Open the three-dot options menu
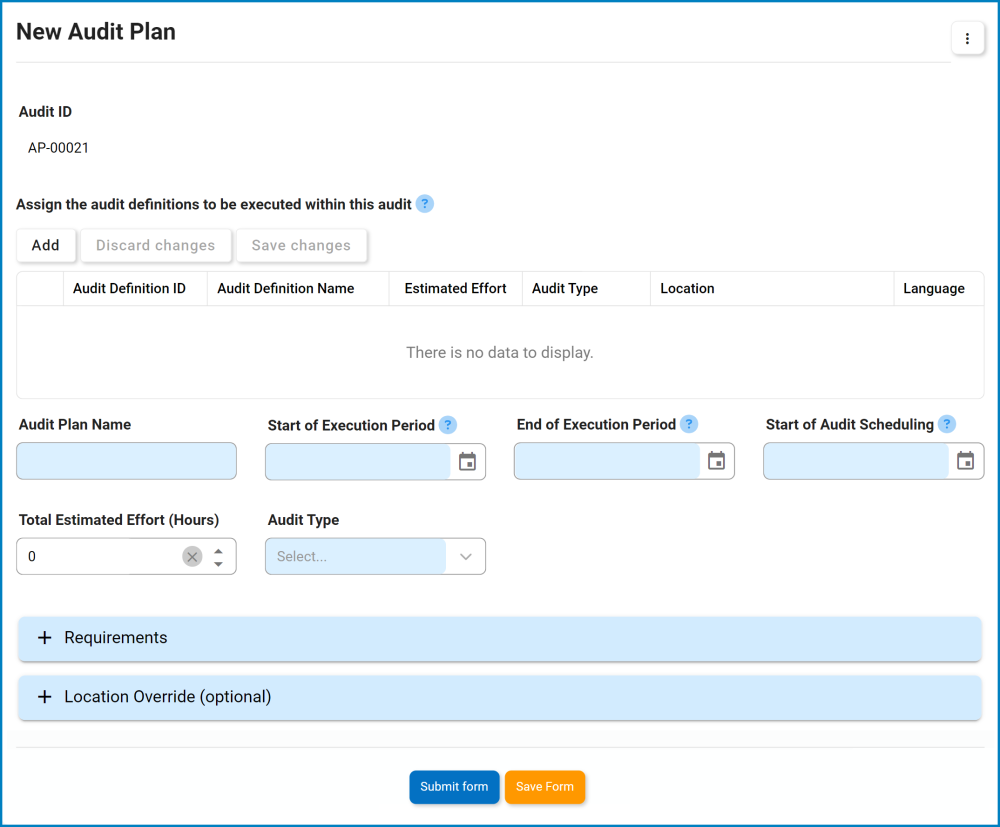 pos(967,39)
